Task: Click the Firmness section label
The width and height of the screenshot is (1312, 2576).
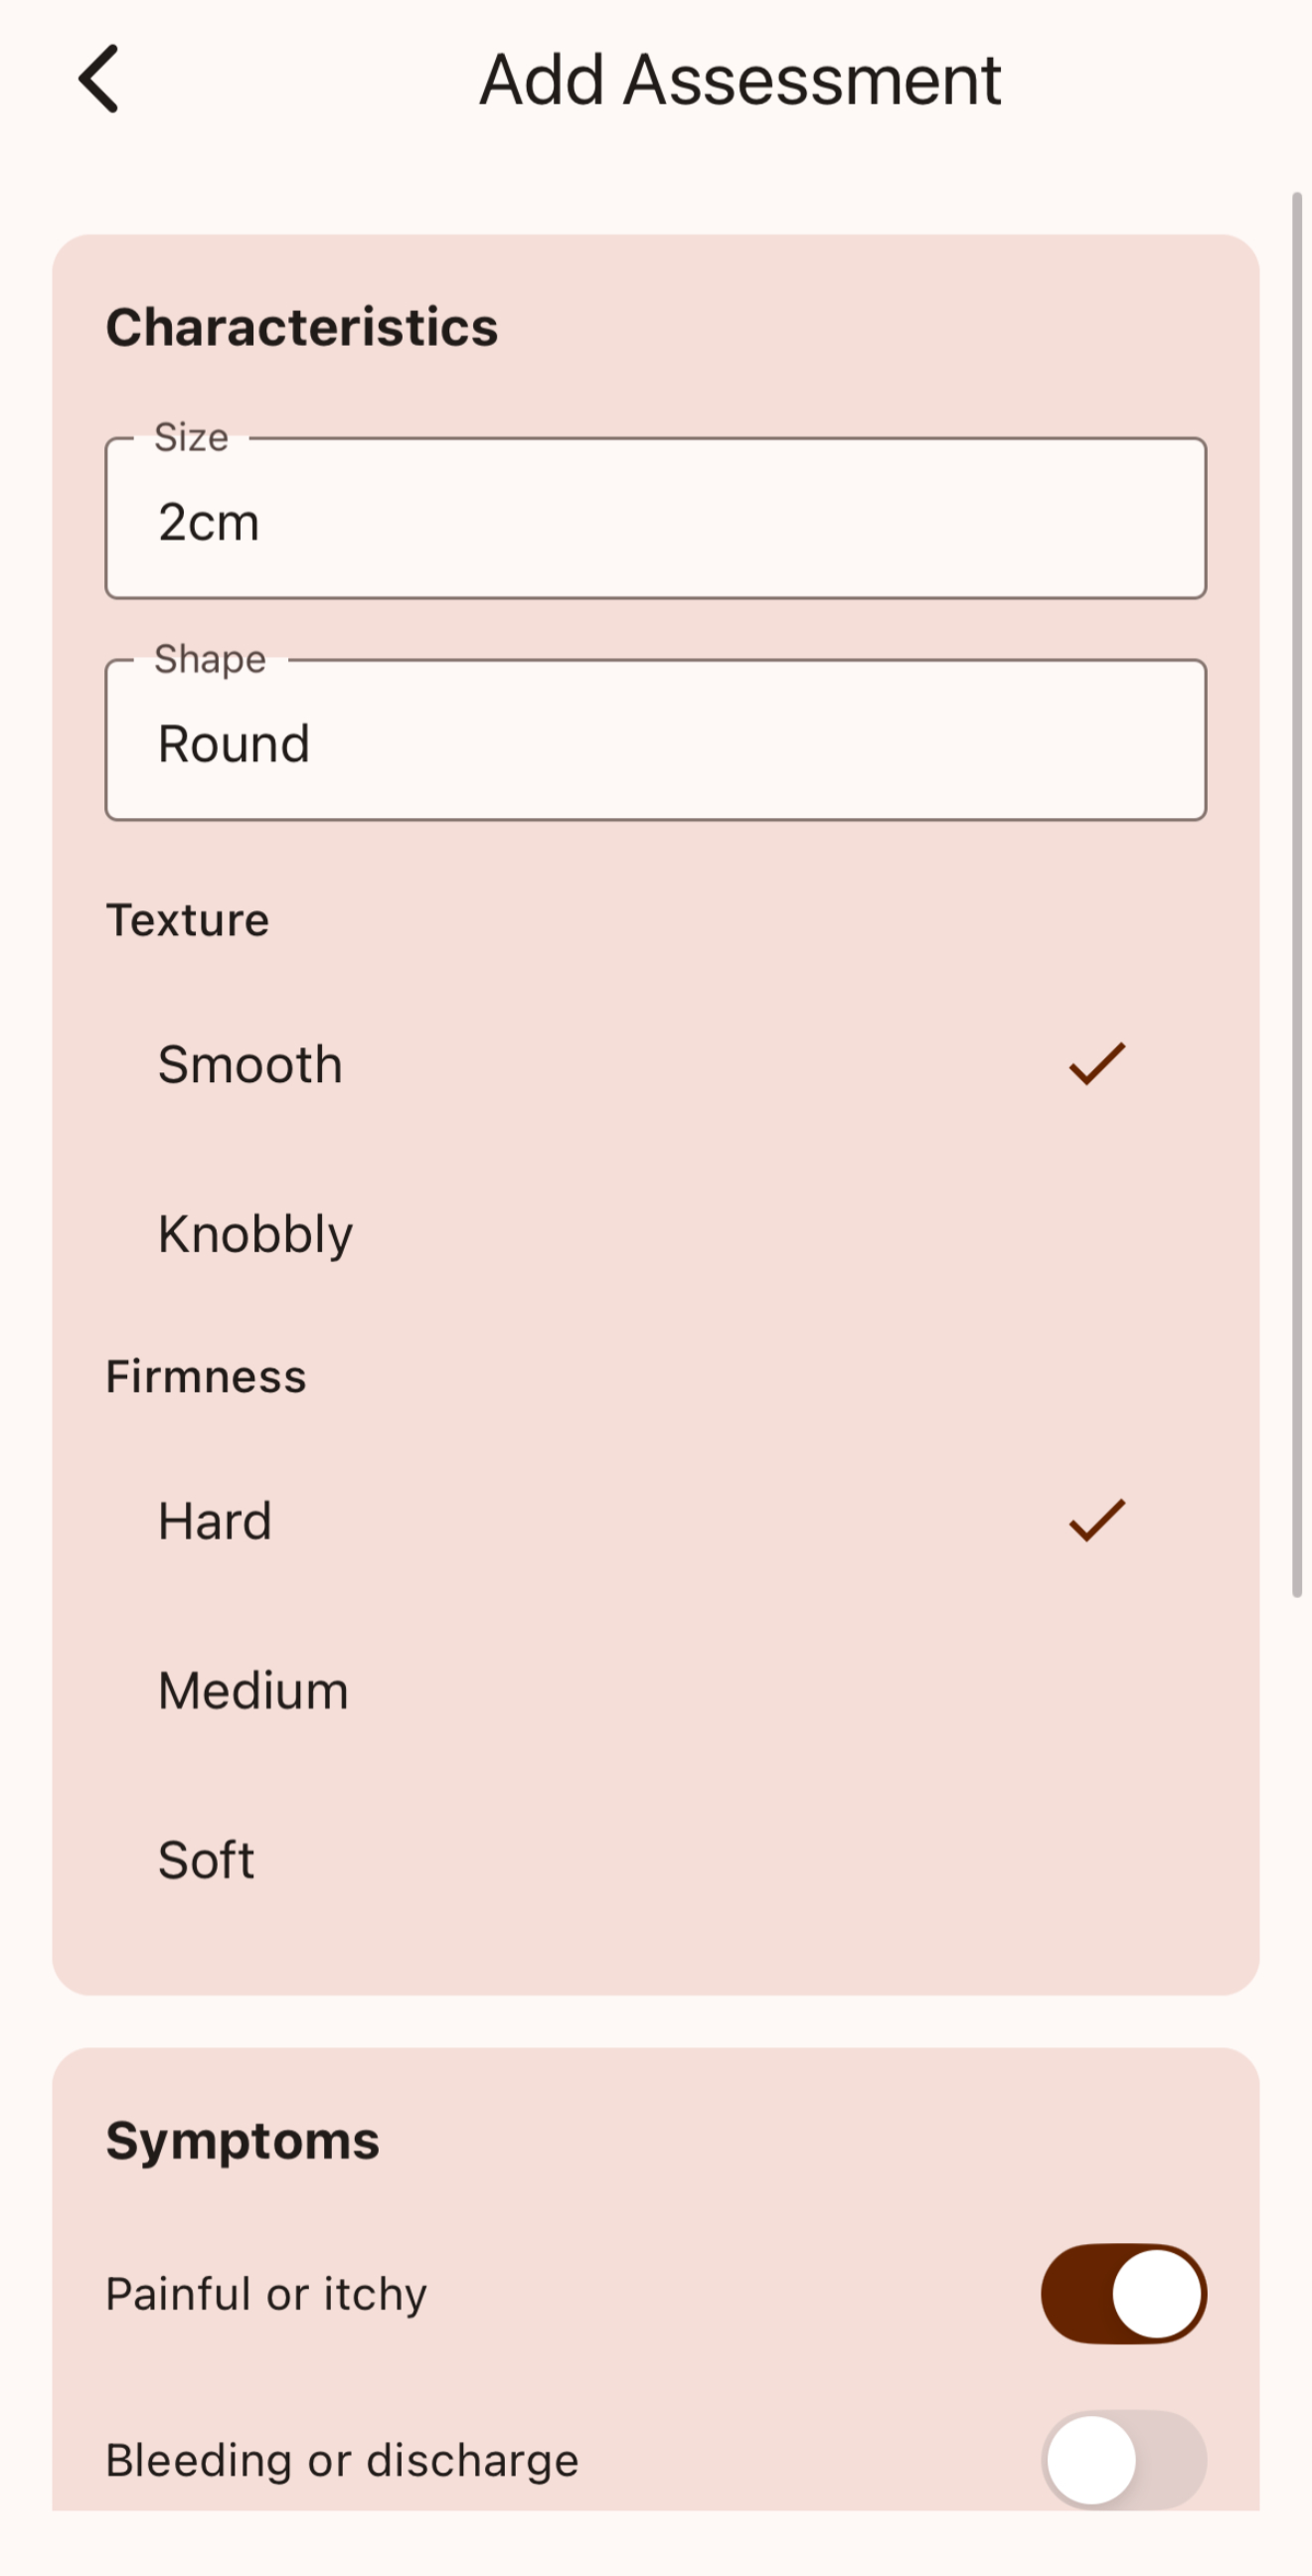Action: point(205,1374)
